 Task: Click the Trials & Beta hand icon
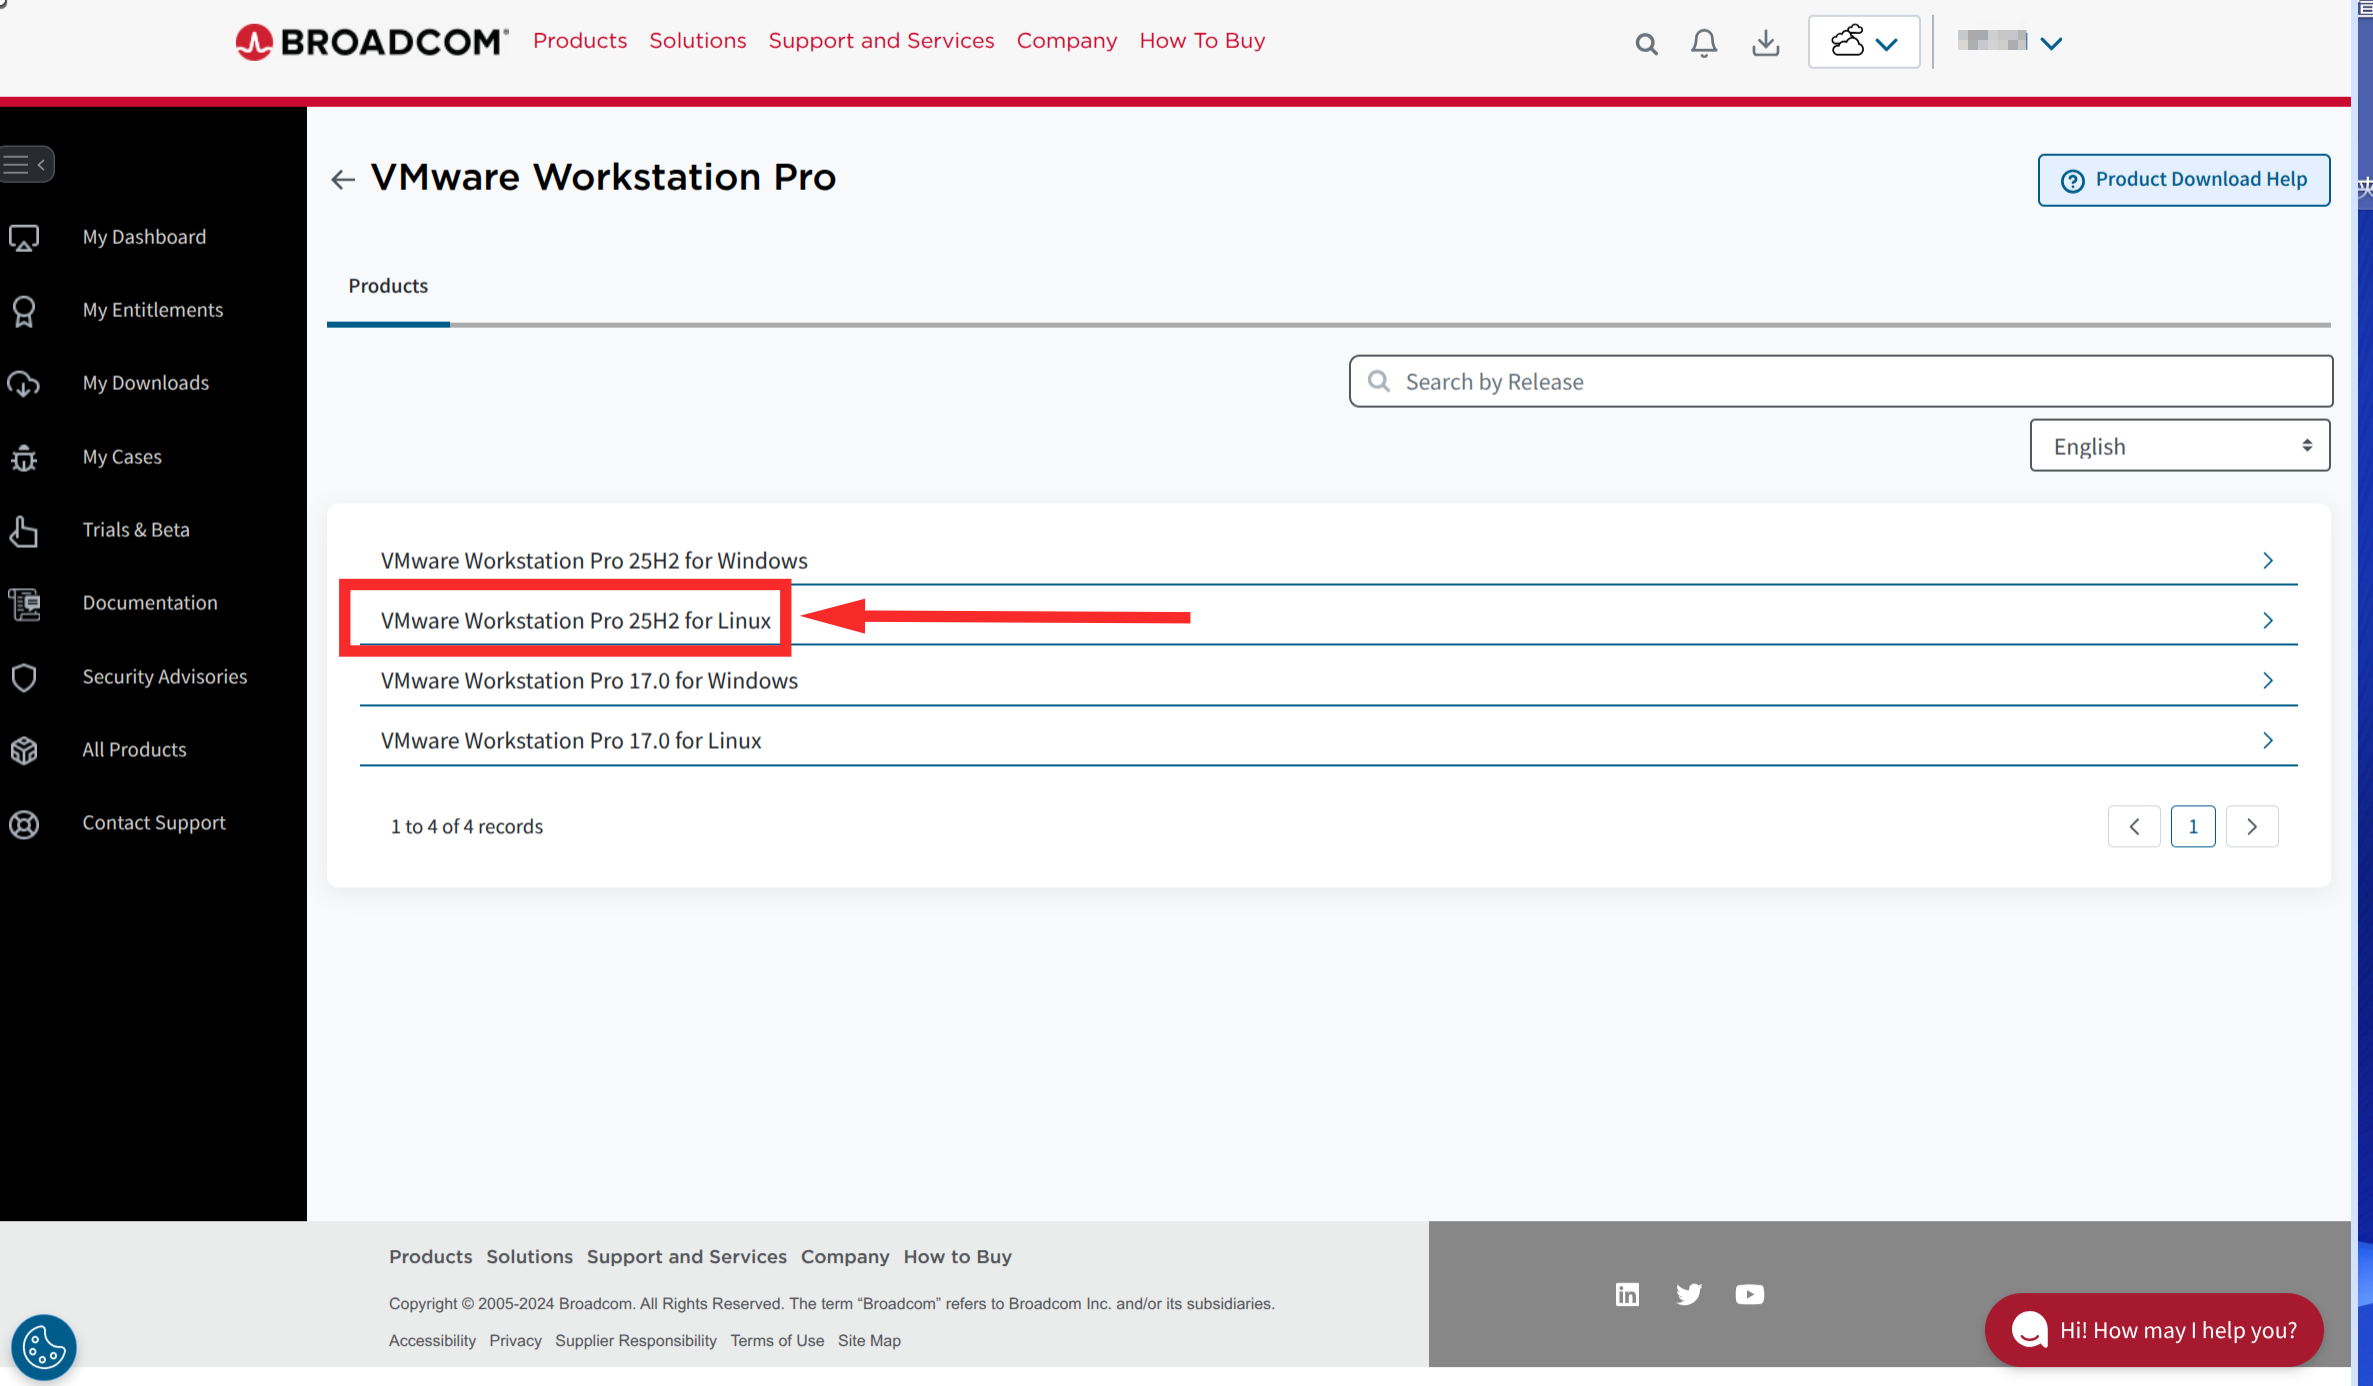click(x=24, y=530)
